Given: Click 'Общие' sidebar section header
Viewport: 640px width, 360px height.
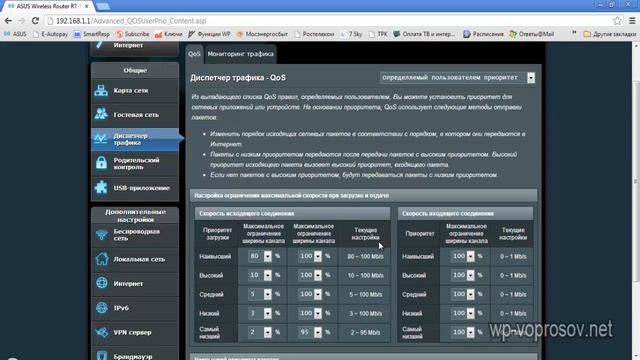Looking at the screenshot, I should click(135, 70).
